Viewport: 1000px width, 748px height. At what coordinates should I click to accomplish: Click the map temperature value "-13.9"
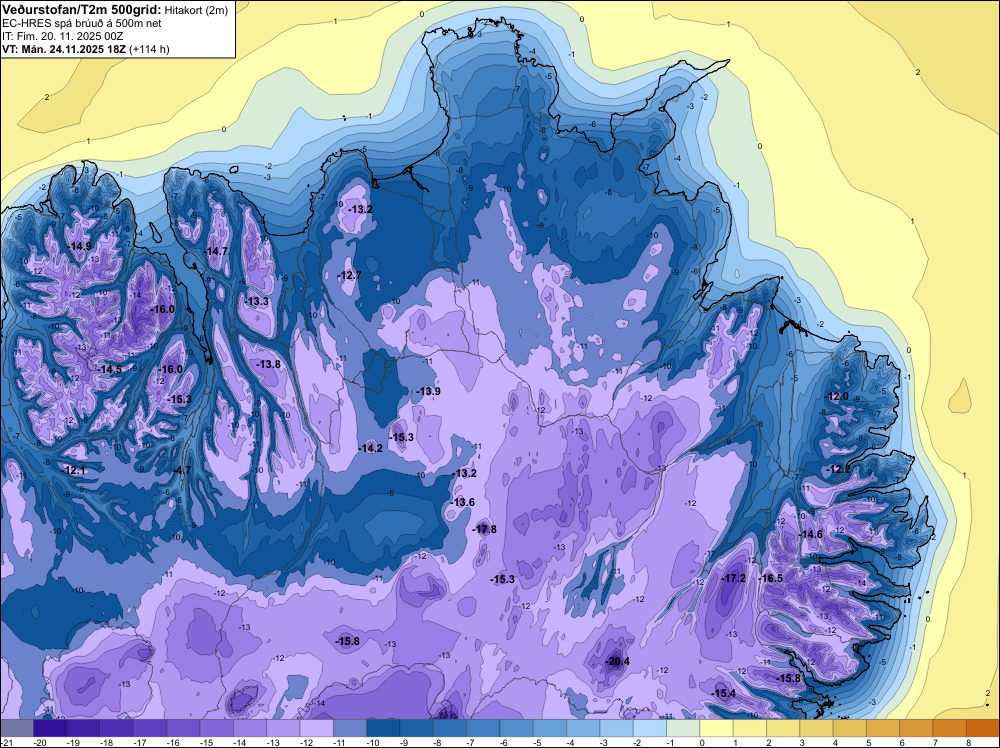pos(429,391)
